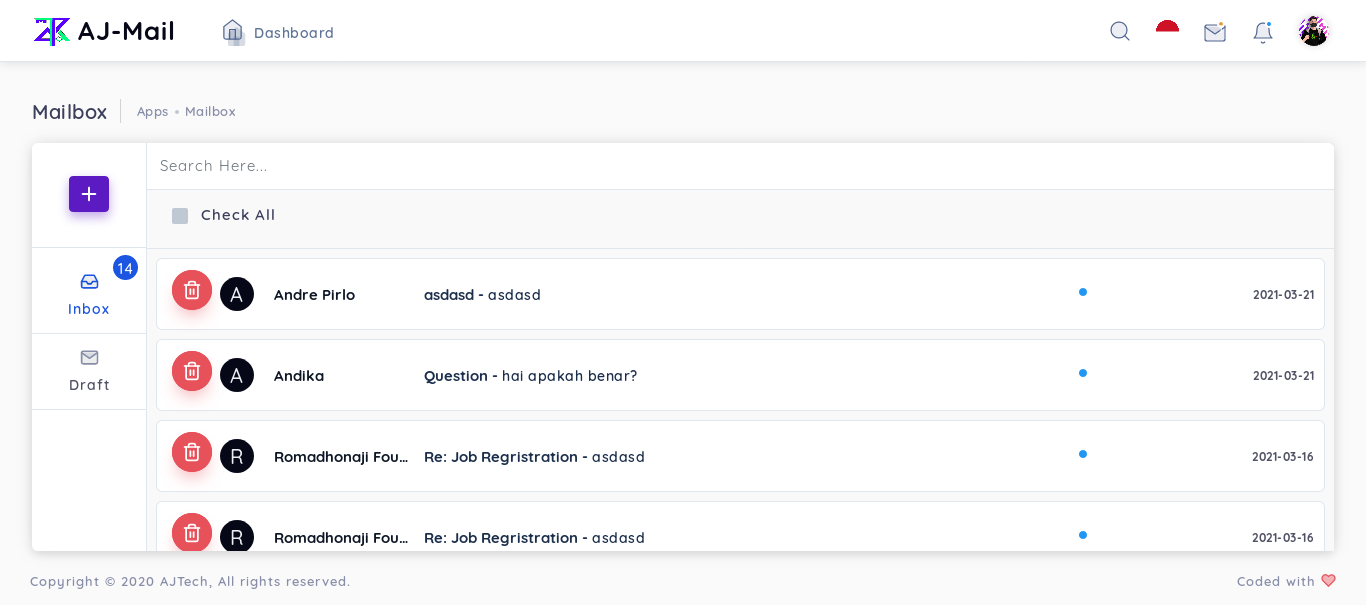Screen dimensions: 1366x605
Task: Click the search magnifier icon in header
Action: [x=1120, y=31]
